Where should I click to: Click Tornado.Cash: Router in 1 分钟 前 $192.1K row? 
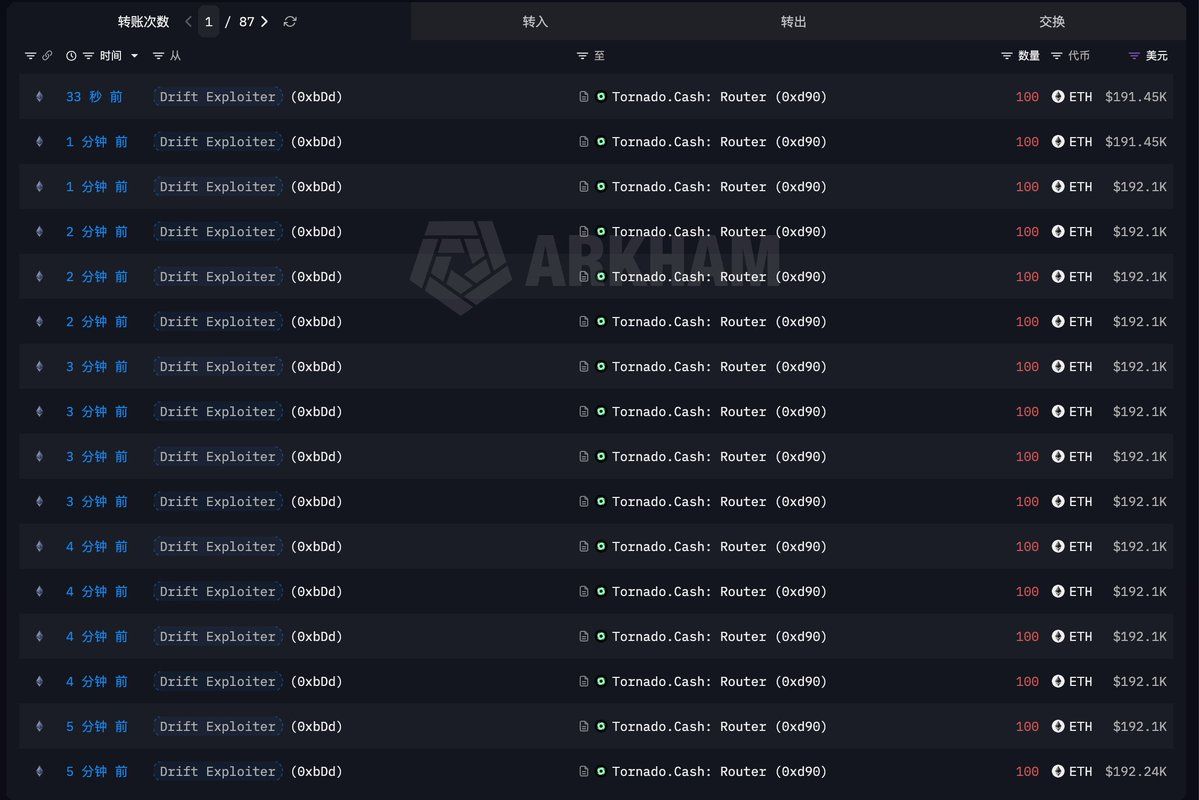tap(689, 187)
